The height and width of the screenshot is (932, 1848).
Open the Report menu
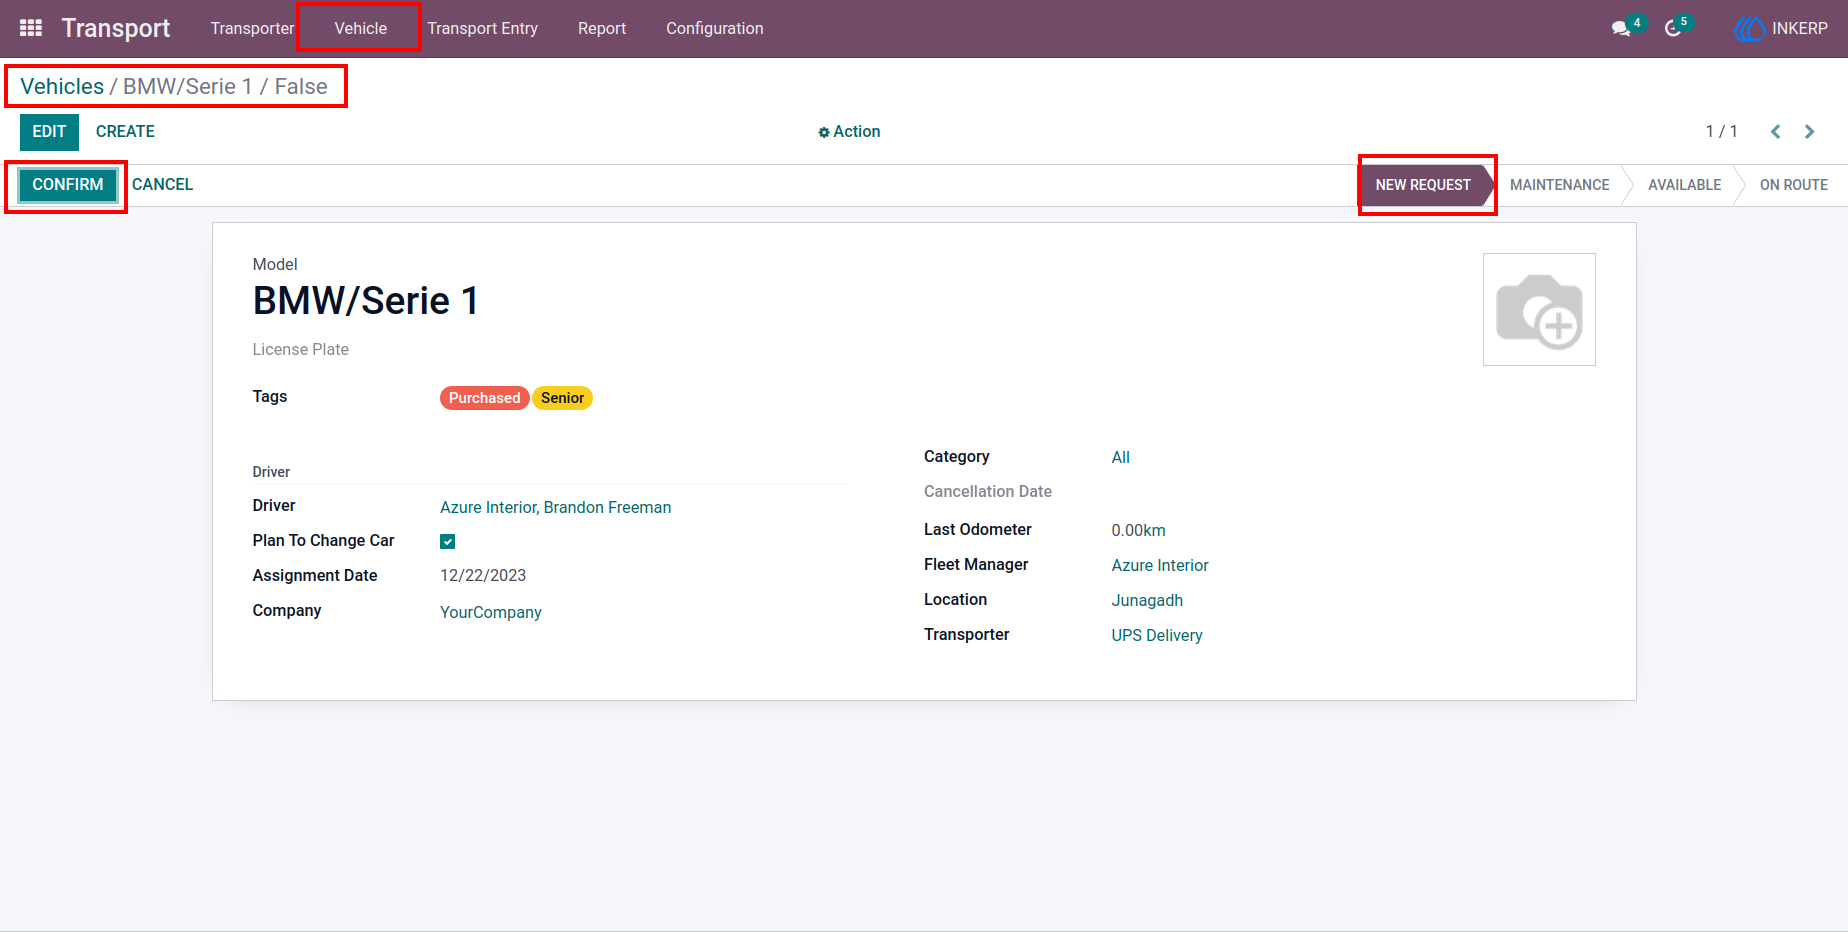click(602, 29)
